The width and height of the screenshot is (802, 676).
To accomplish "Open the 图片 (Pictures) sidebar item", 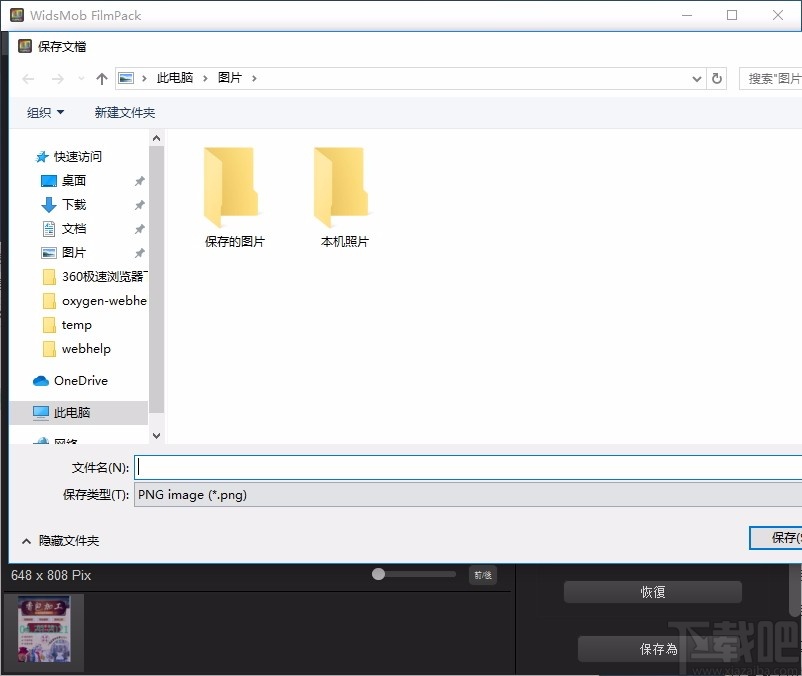I will tap(75, 252).
